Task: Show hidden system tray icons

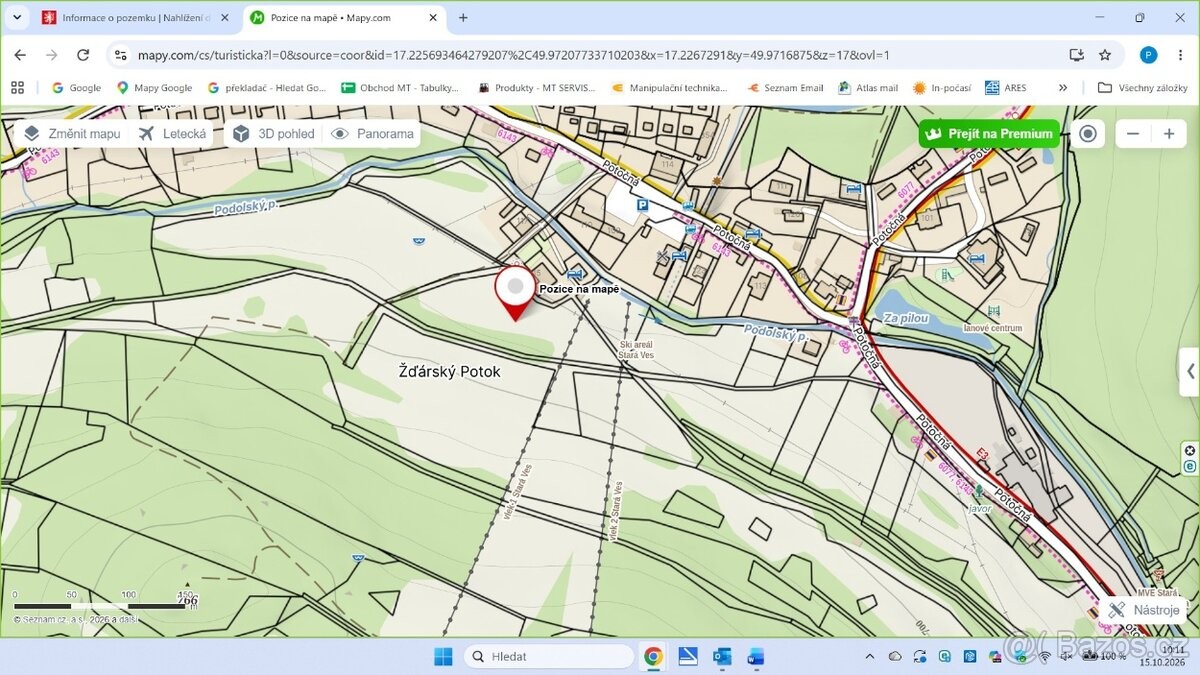Action: click(868, 656)
